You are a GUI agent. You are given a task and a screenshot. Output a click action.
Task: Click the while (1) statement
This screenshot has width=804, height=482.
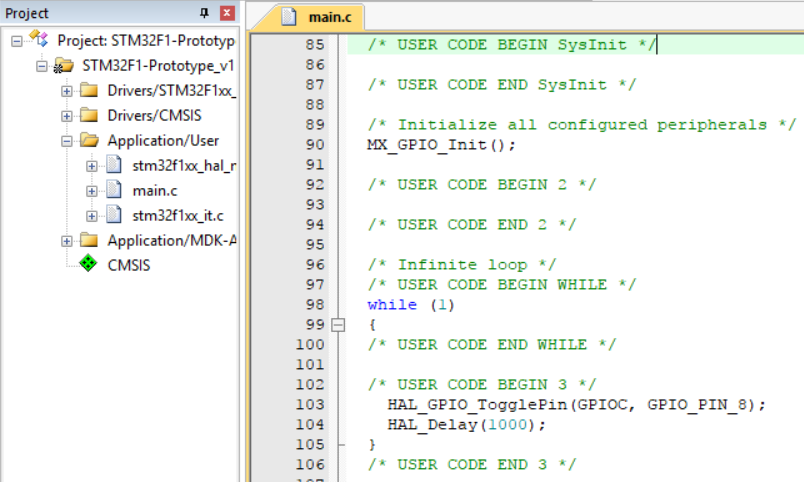pos(411,305)
